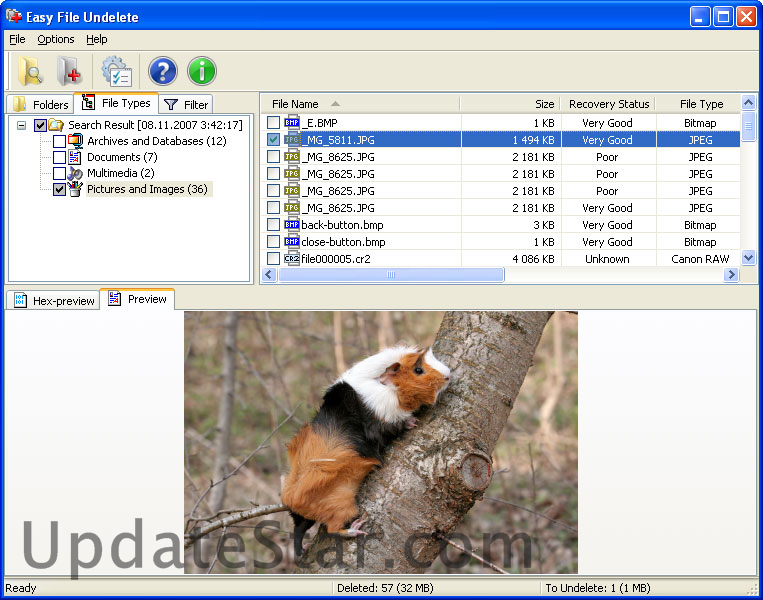Image resolution: width=763 pixels, height=600 pixels.
Task: Open the File menu
Action: [17, 39]
